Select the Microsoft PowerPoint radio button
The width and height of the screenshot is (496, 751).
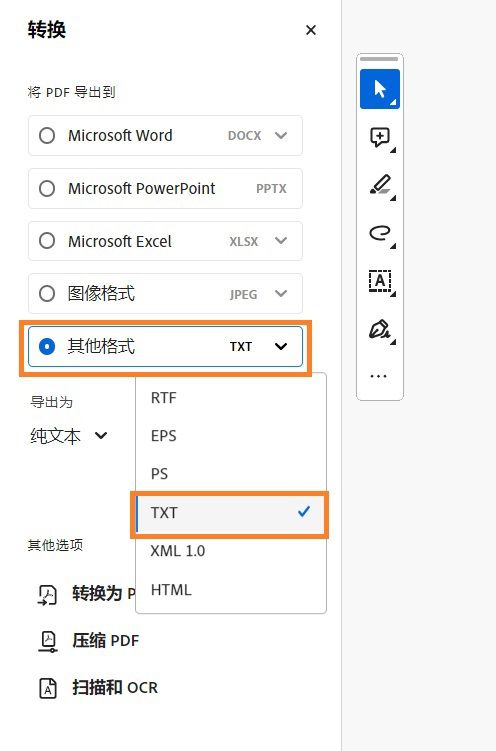(x=47, y=188)
